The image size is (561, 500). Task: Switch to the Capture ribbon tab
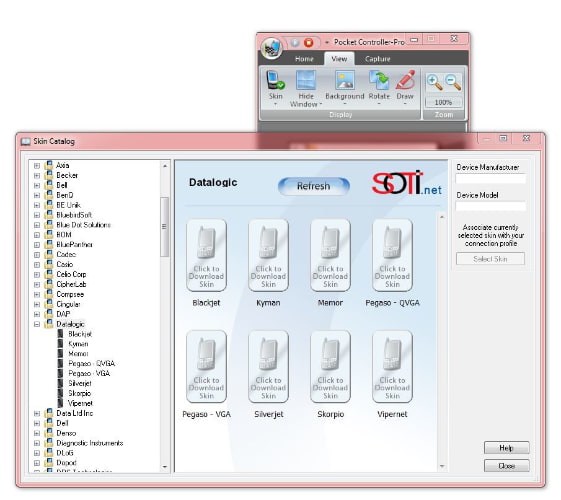[x=377, y=59]
